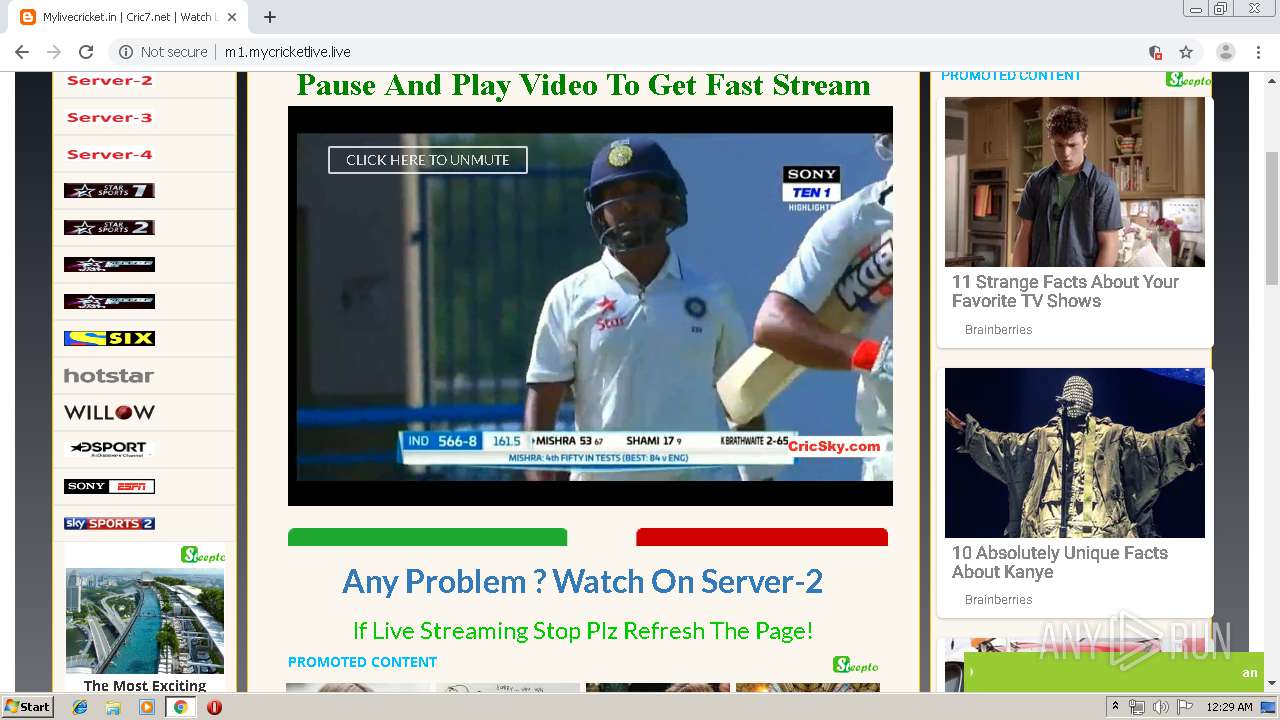
Task: Open the DSPORT channel logo
Action: 109,448
